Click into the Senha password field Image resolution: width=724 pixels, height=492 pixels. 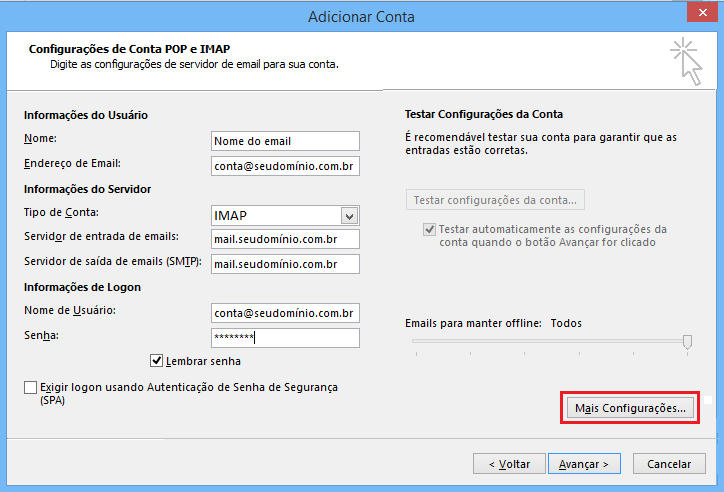[x=285, y=338]
